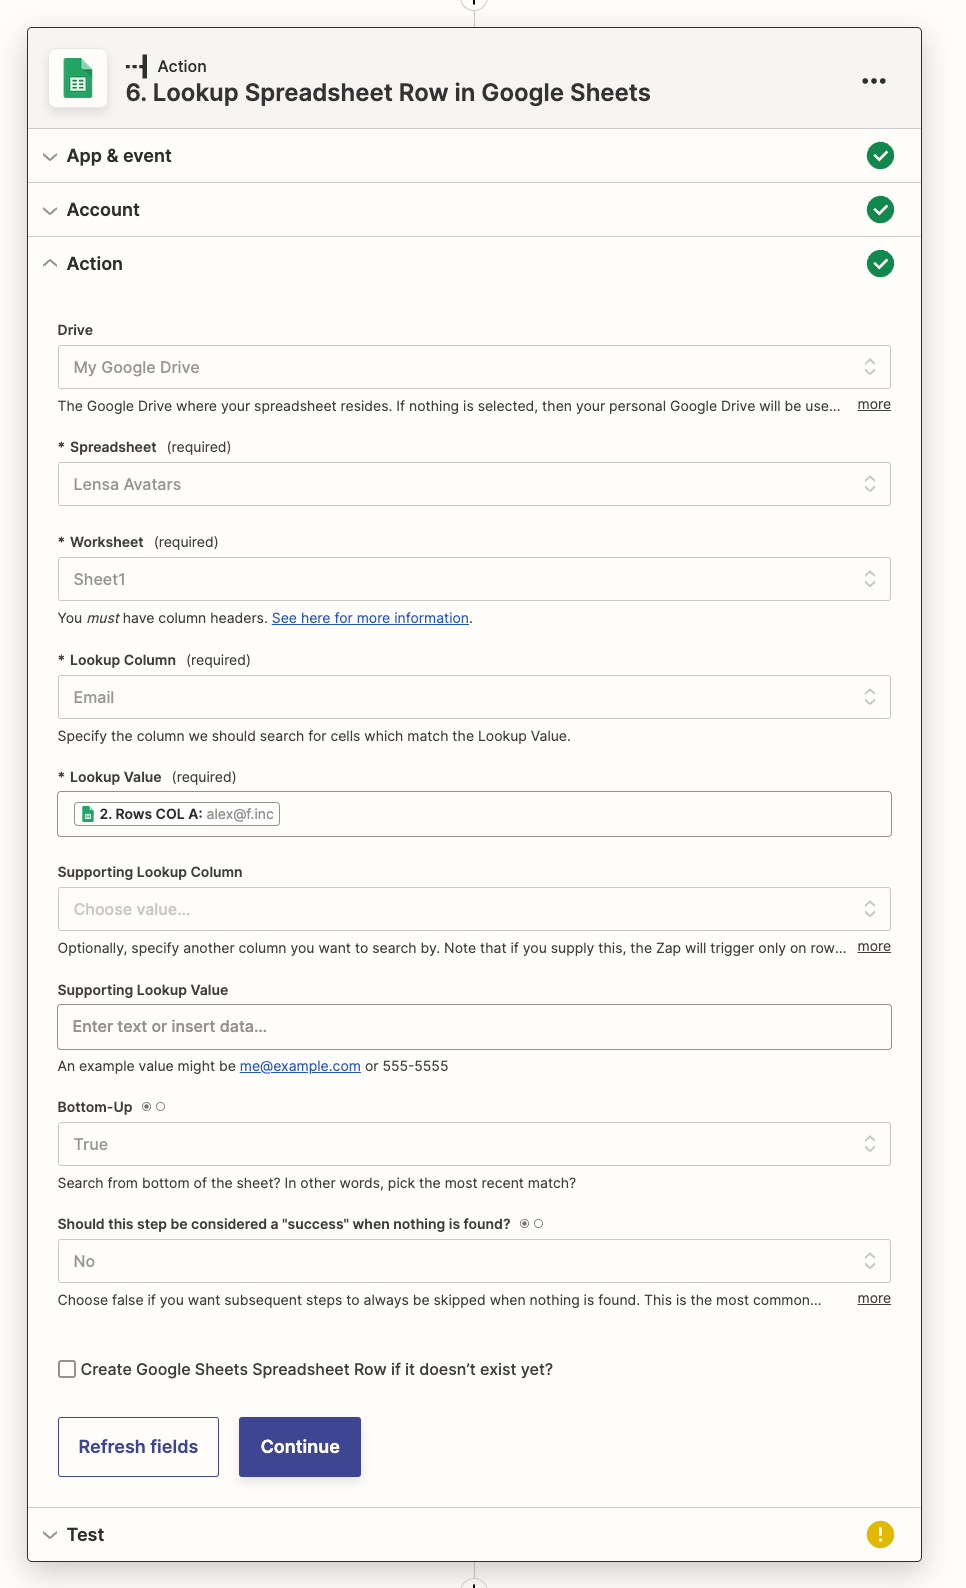Open the Spreadsheet Lensa Avatars dropdown
The height and width of the screenshot is (1588, 966).
pos(474,484)
